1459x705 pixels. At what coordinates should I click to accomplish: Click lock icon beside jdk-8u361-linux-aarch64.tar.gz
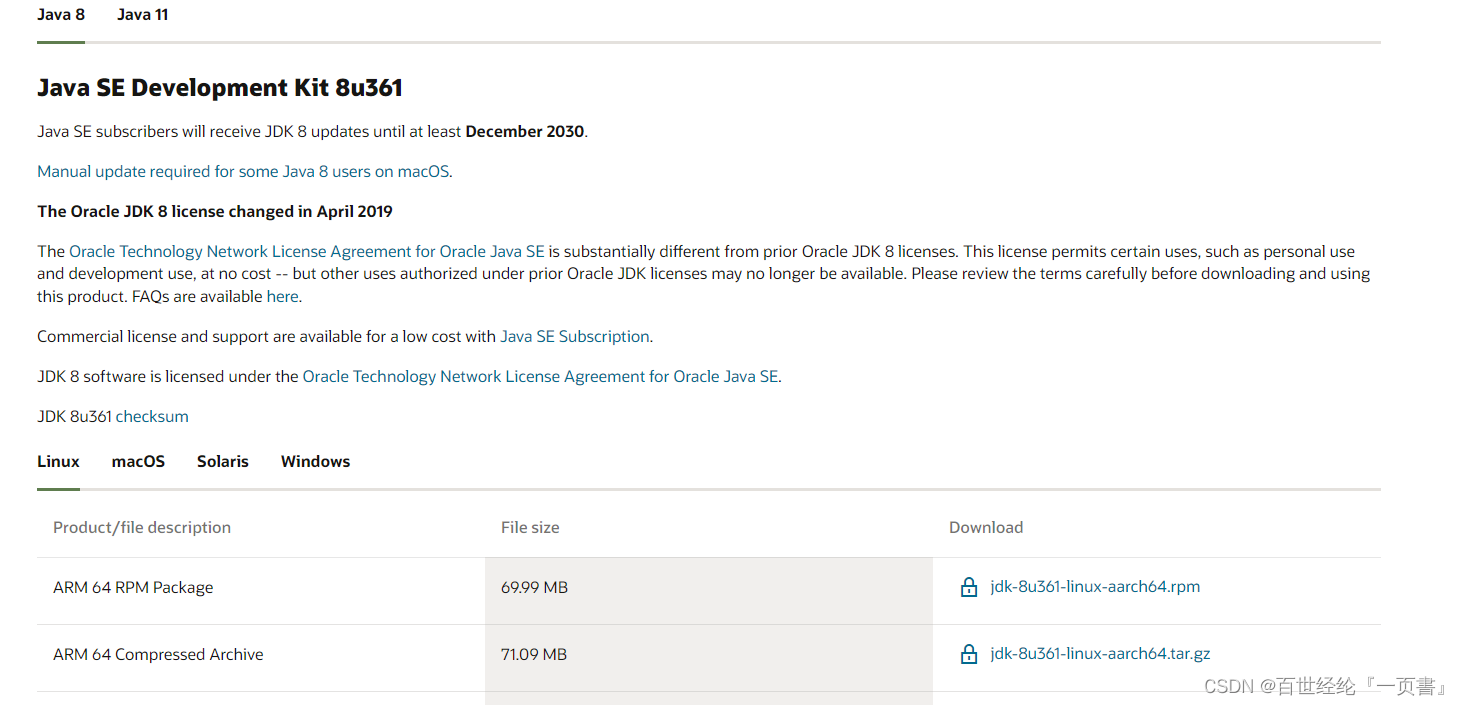coord(968,654)
